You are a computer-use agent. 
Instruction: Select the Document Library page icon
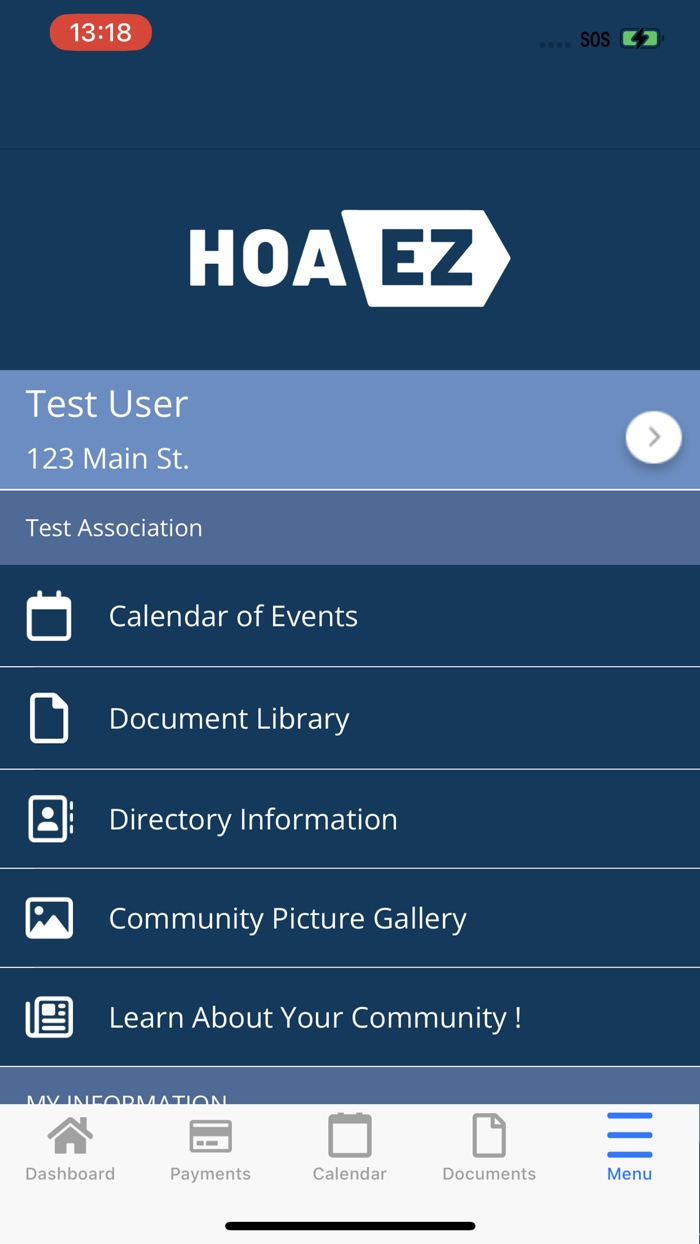click(x=49, y=717)
